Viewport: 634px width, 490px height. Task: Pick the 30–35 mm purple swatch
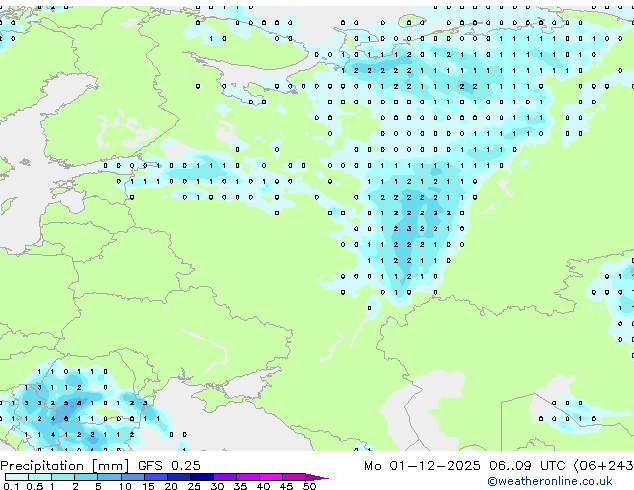click(224, 477)
